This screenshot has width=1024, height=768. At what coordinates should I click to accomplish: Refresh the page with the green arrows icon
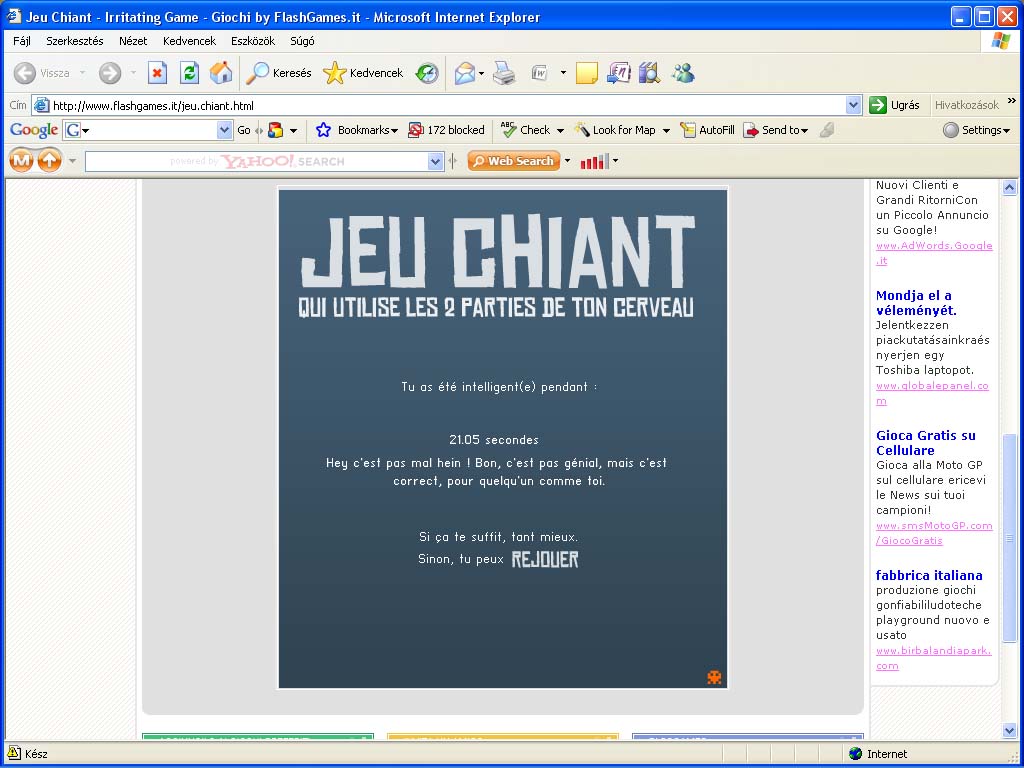point(189,73)
